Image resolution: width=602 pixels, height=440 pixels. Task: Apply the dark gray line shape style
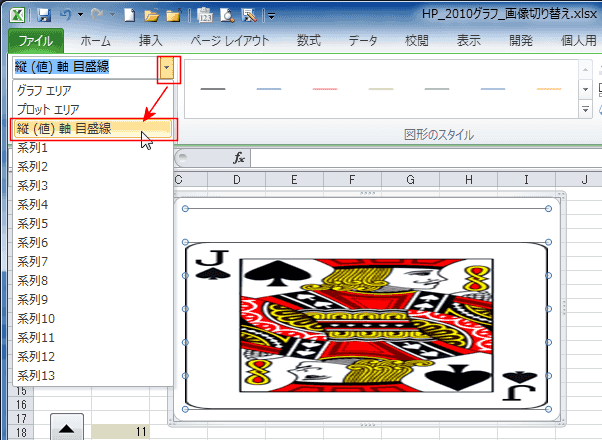click(x=213, y=89)
